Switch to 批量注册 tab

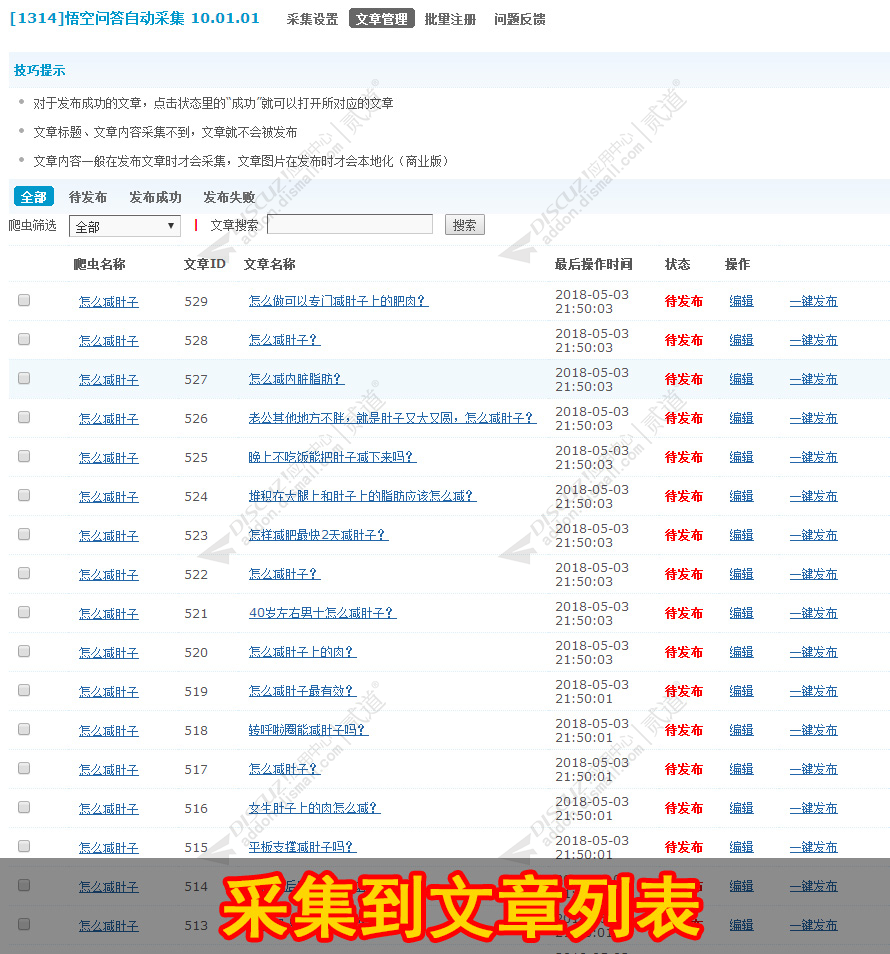point(450,19)
